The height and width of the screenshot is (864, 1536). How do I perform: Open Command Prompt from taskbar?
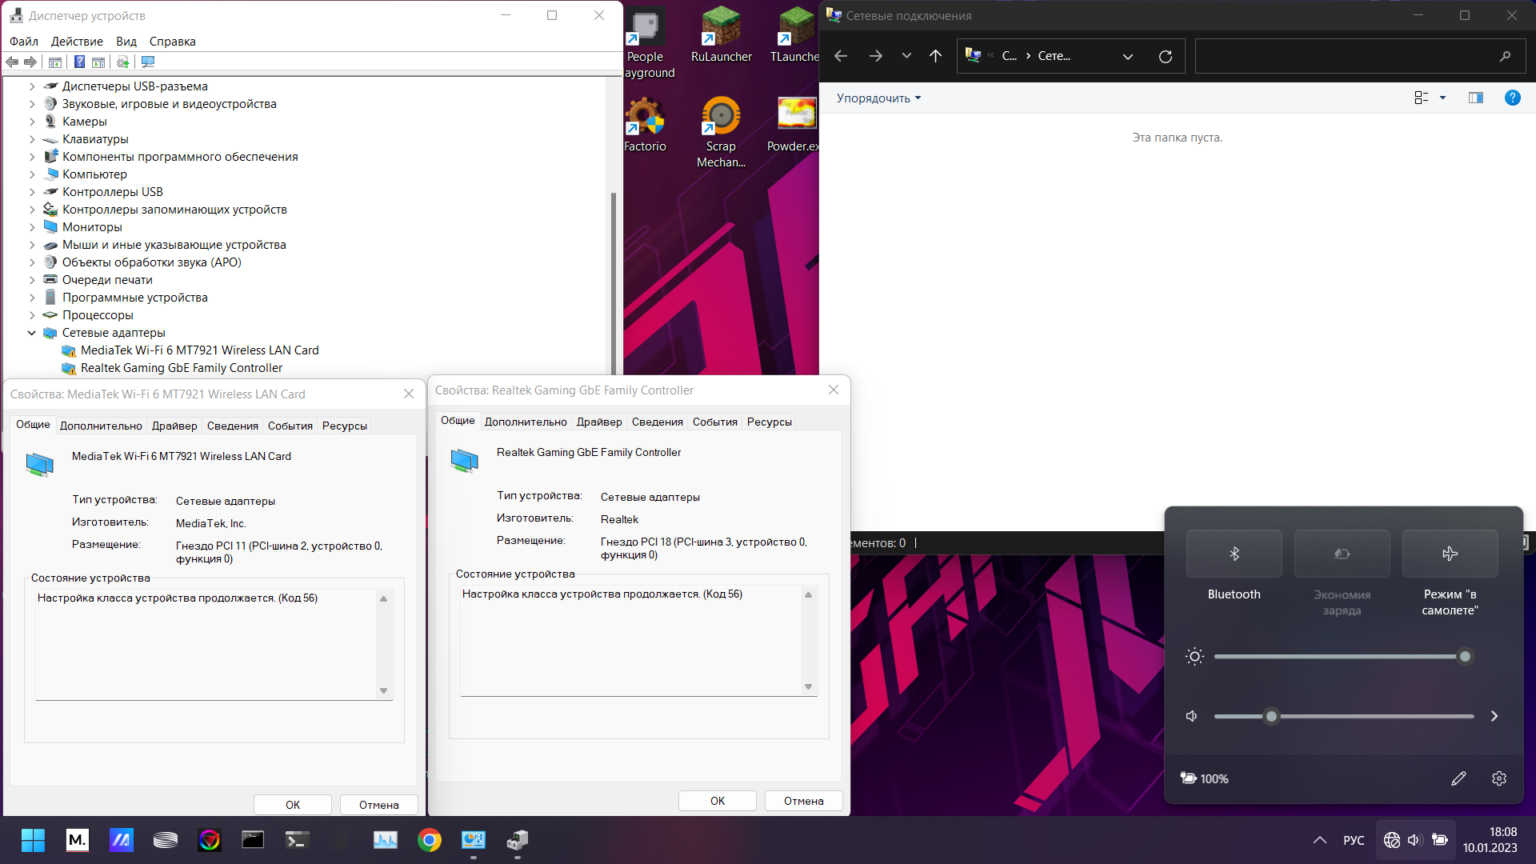tap(253, 840)
